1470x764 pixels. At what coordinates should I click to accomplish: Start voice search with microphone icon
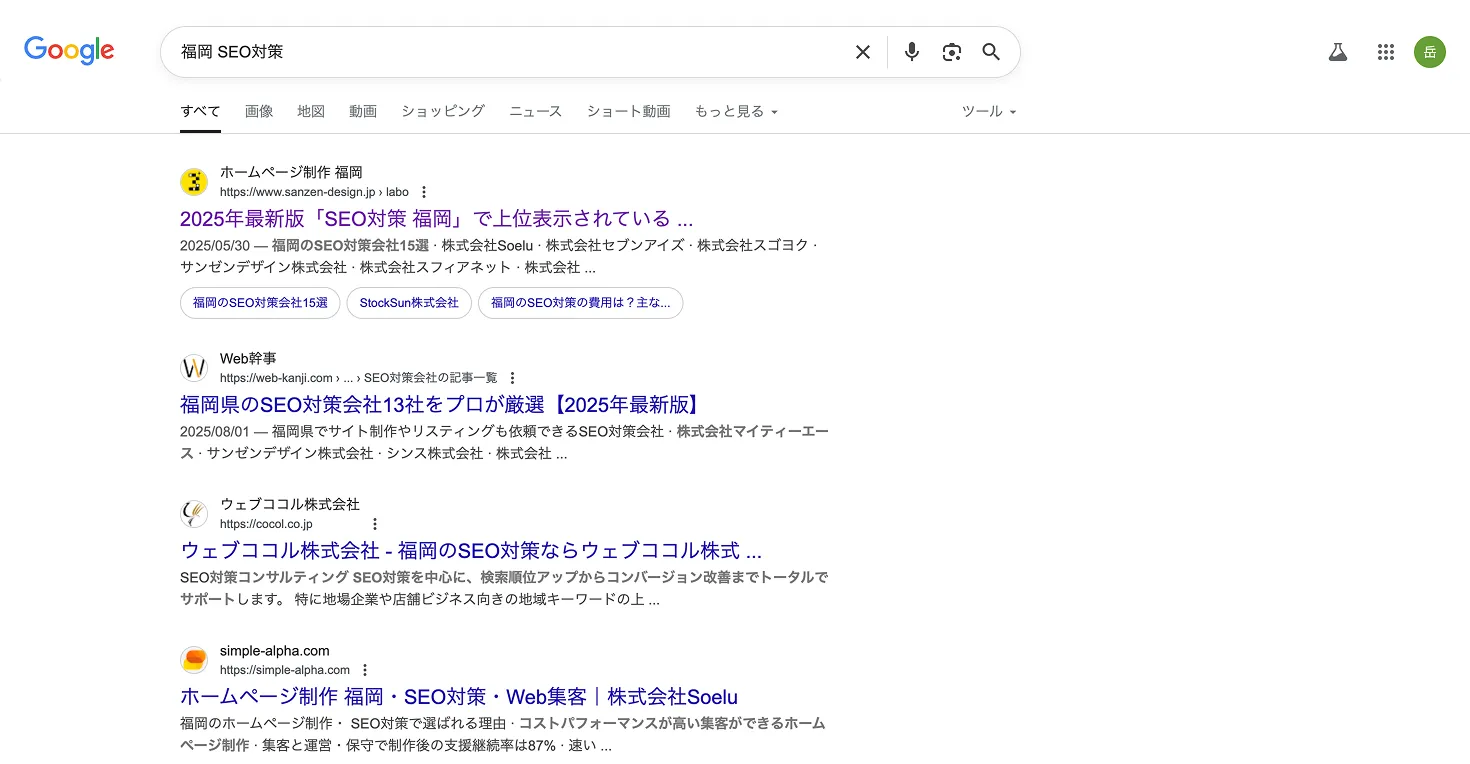pos(911,52)
